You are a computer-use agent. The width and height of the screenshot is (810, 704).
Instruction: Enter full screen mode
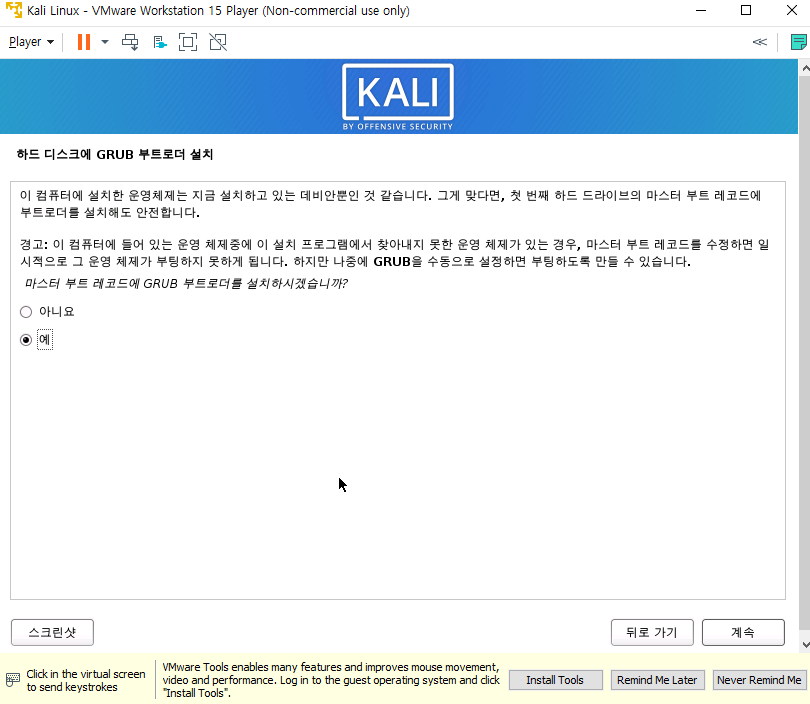coord(188,42)
